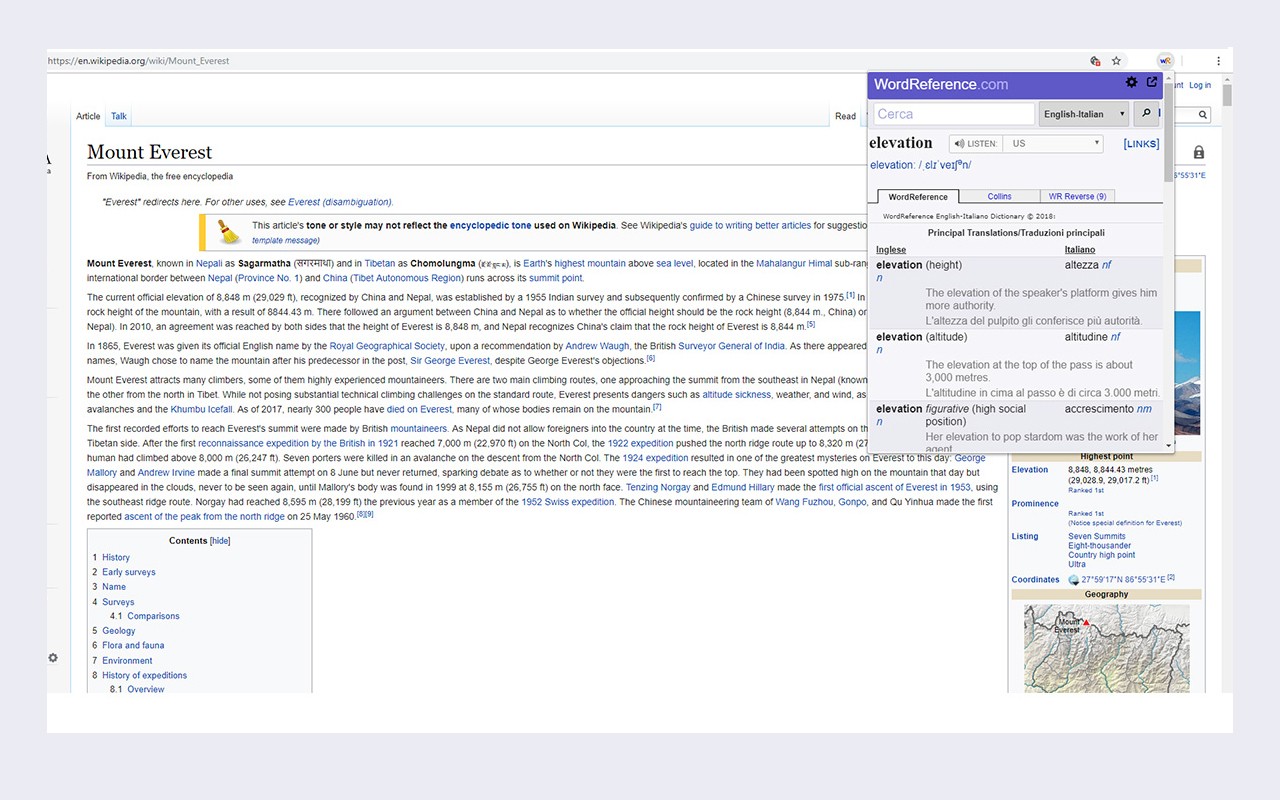Open the Sir George Everest link
Viewport: 1280px width, 800px height.
[x=450, y=361]
